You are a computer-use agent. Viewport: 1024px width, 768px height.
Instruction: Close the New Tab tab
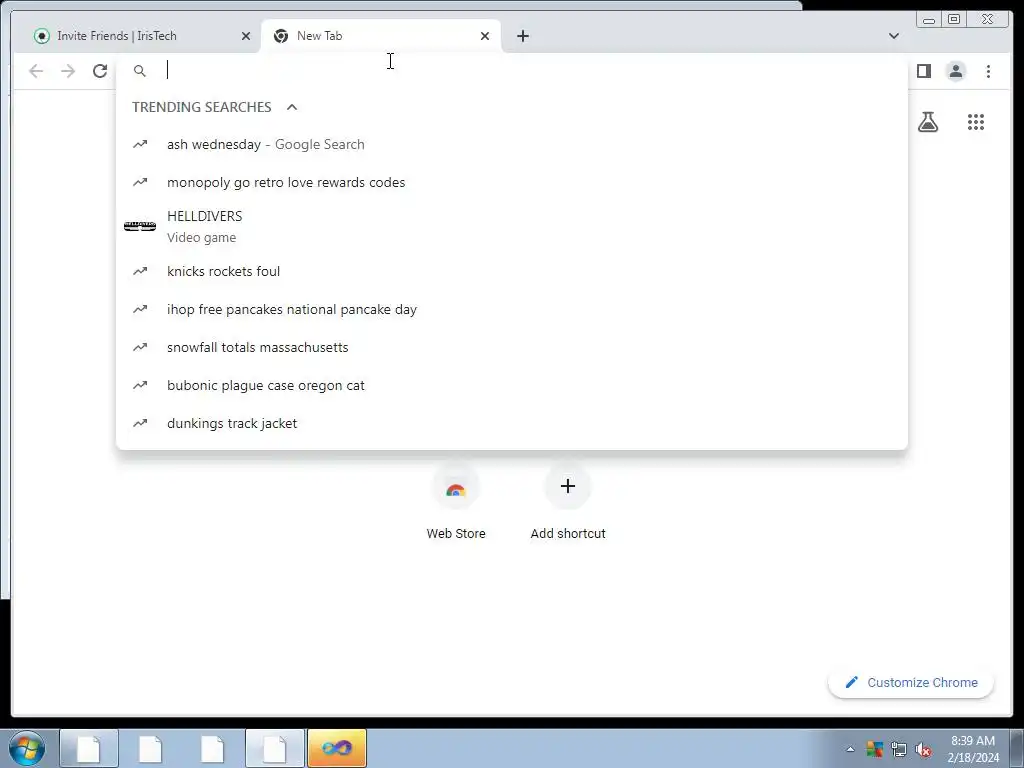point(485,36)
